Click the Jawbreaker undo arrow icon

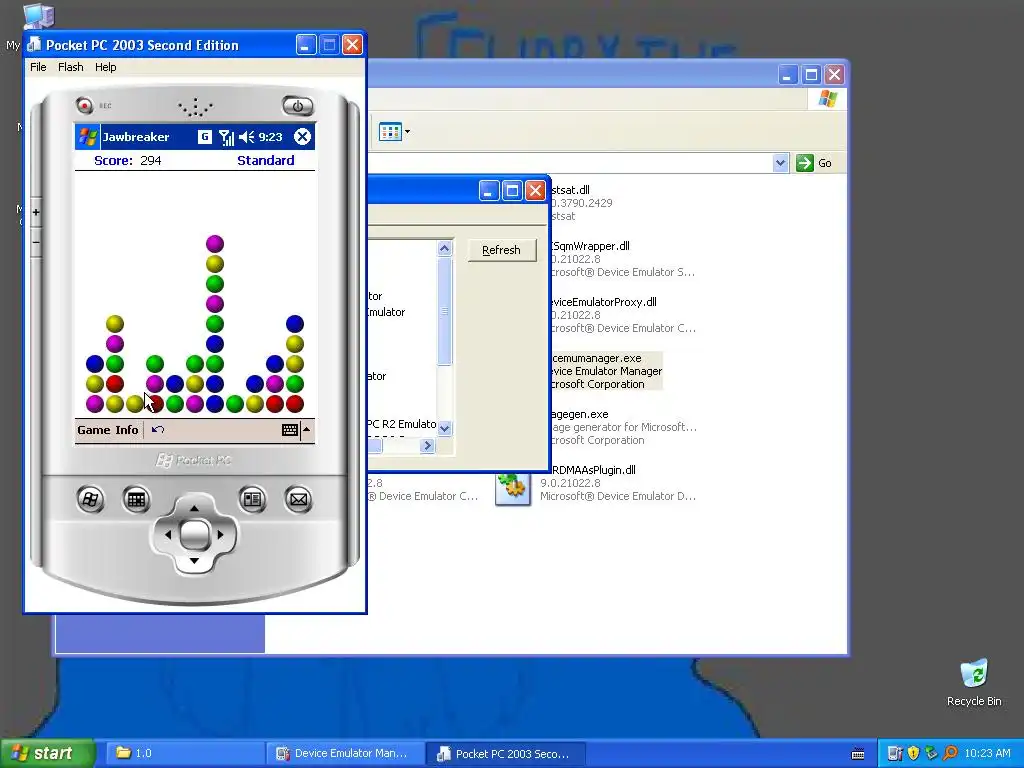(158, 430)
